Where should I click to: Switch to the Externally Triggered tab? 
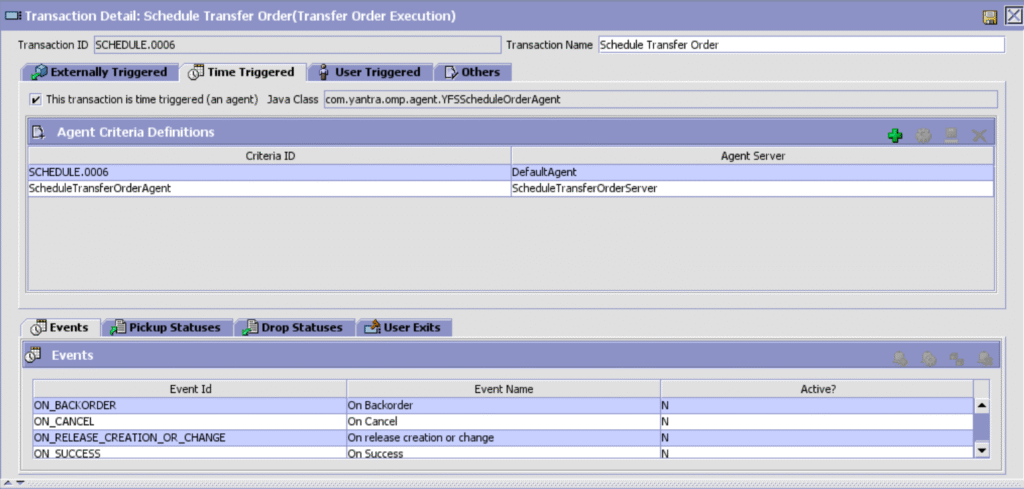tap(99, 72)
